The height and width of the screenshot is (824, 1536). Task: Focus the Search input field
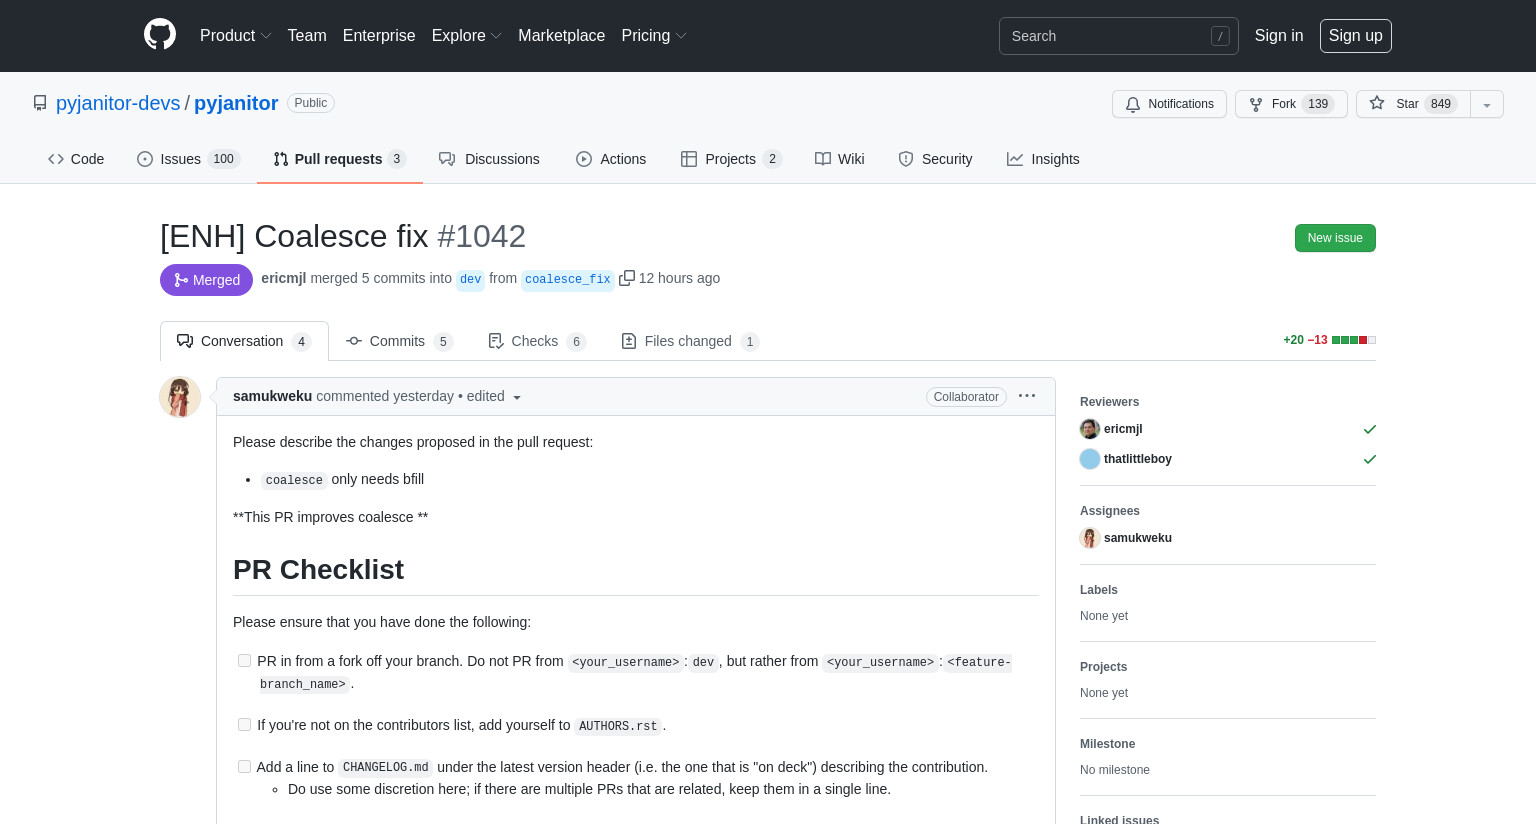pos(1119,36)
